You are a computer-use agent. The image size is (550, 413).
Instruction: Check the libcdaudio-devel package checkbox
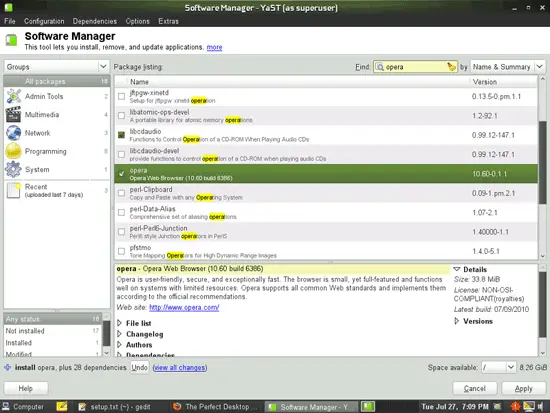pyautogui.click(x=121, y=154)
